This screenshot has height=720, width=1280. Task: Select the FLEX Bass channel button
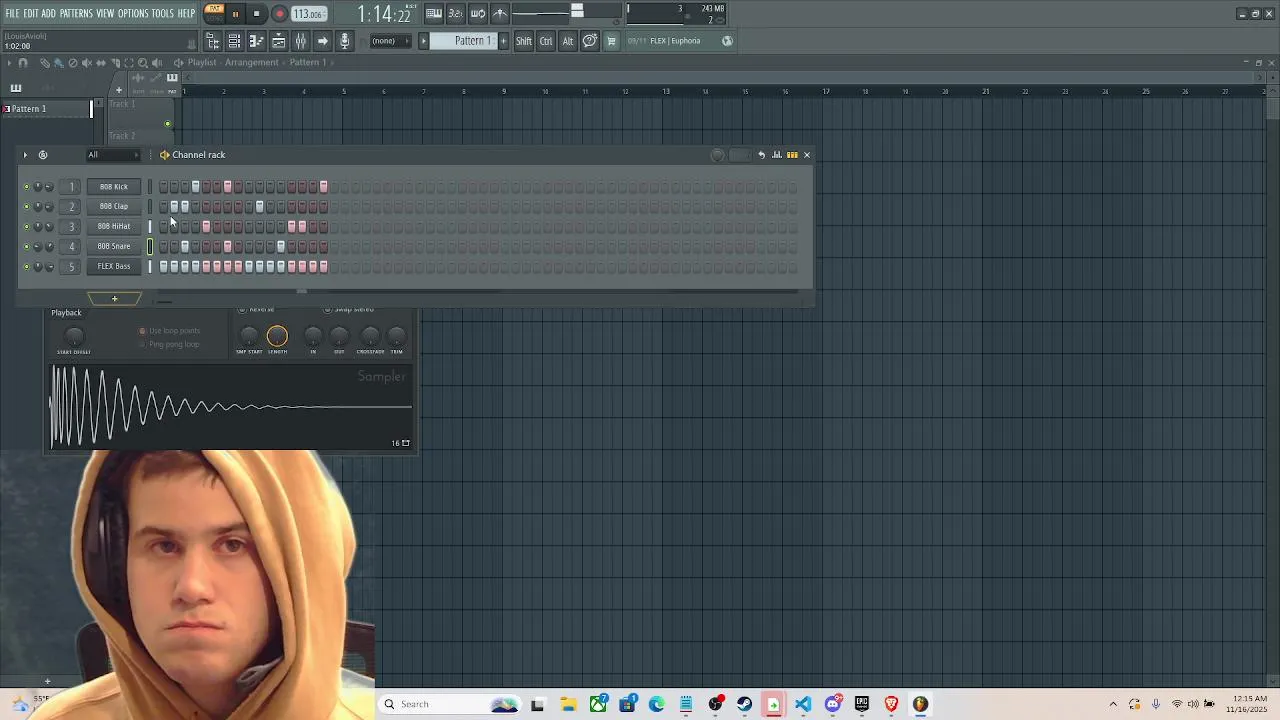[x=114, y=267]
